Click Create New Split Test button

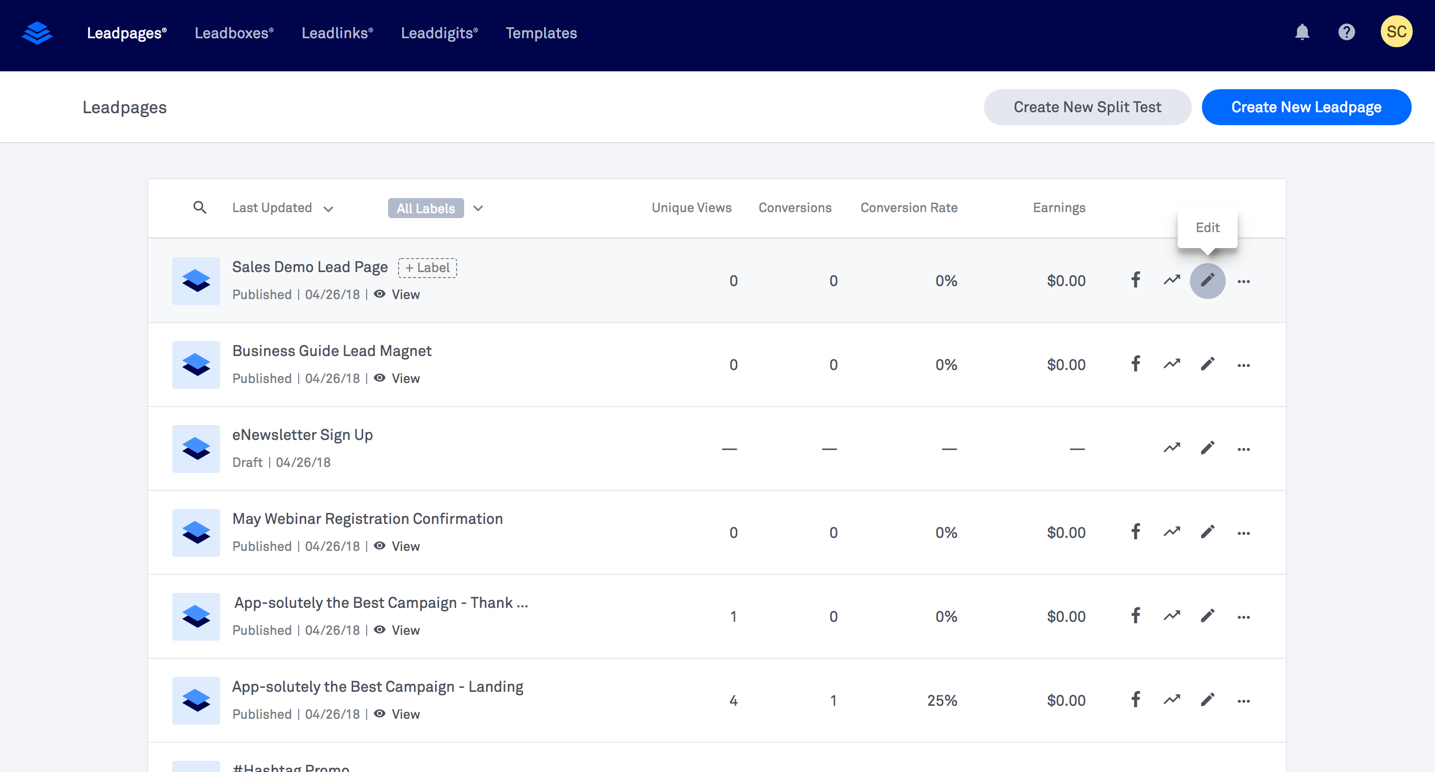coord(1087,107)
